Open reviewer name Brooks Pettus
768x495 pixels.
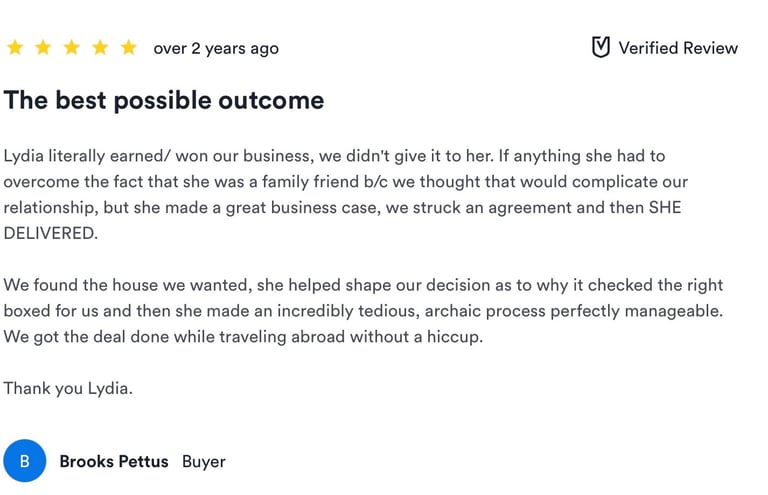point(113,461)
